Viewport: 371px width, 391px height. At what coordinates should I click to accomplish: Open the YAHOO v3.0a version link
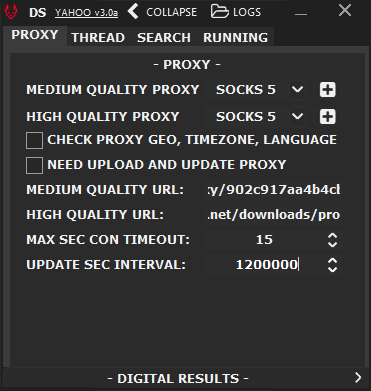(x=86, y=13)
